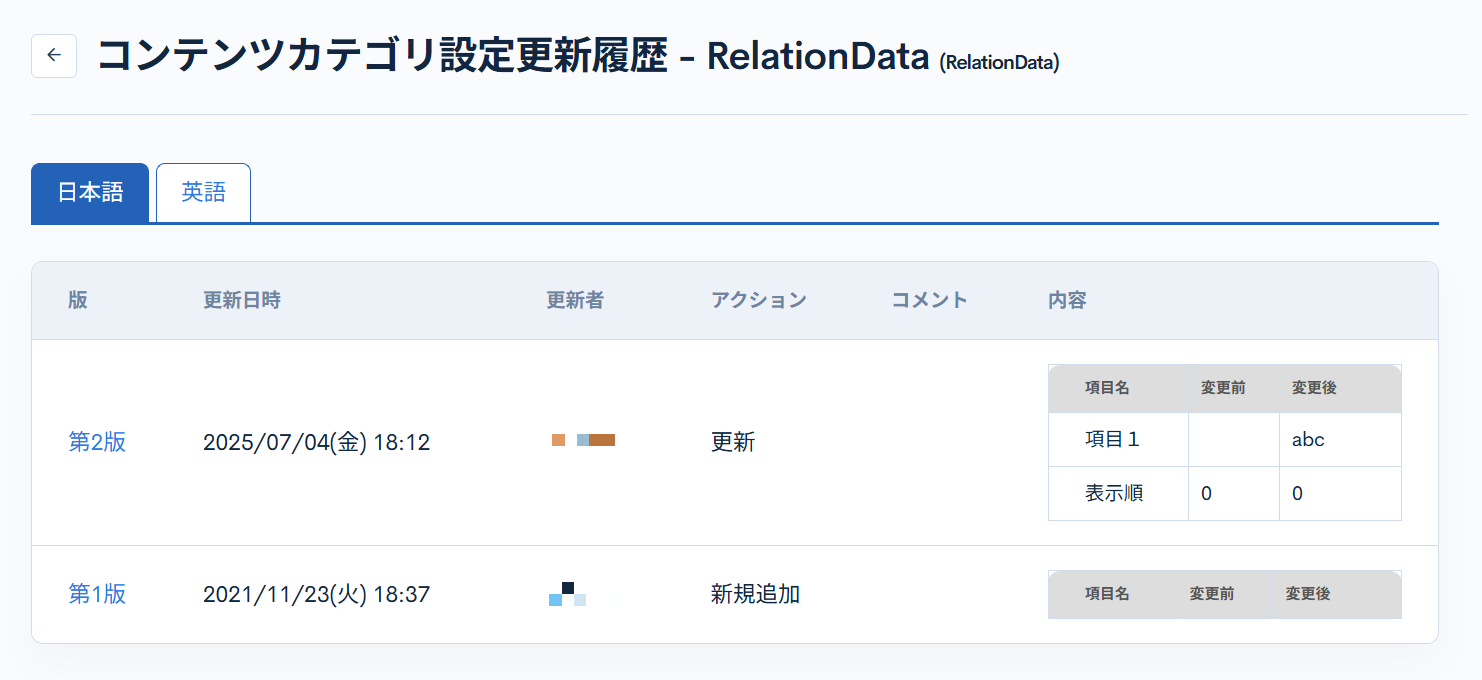
Task: Click the 内容 column header
Action: 1067,300
